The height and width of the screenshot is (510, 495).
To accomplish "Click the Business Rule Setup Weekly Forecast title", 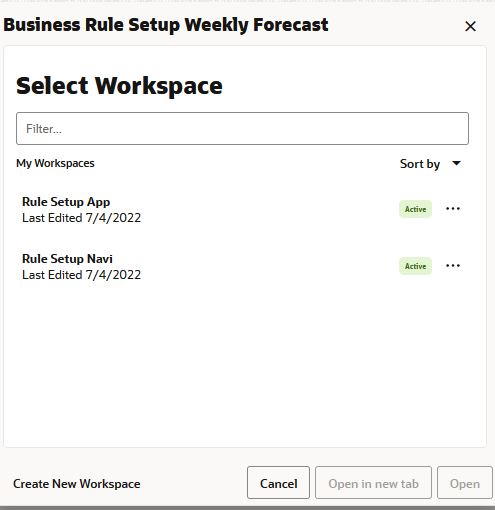I will point(166,25).
